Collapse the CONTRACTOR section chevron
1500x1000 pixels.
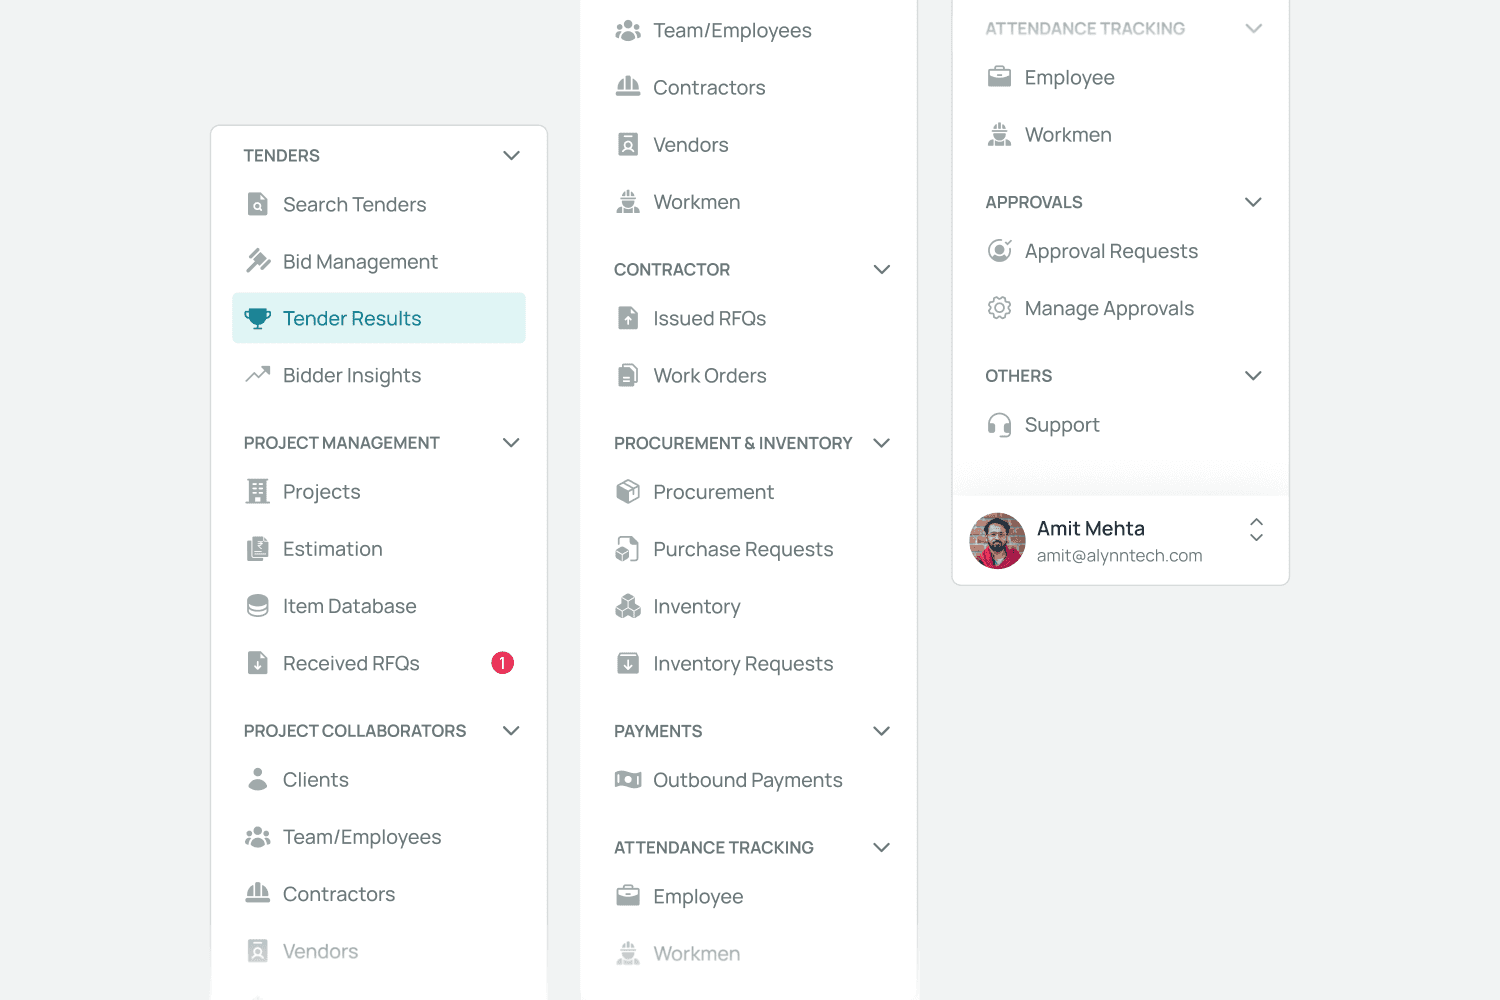[881, 269]
